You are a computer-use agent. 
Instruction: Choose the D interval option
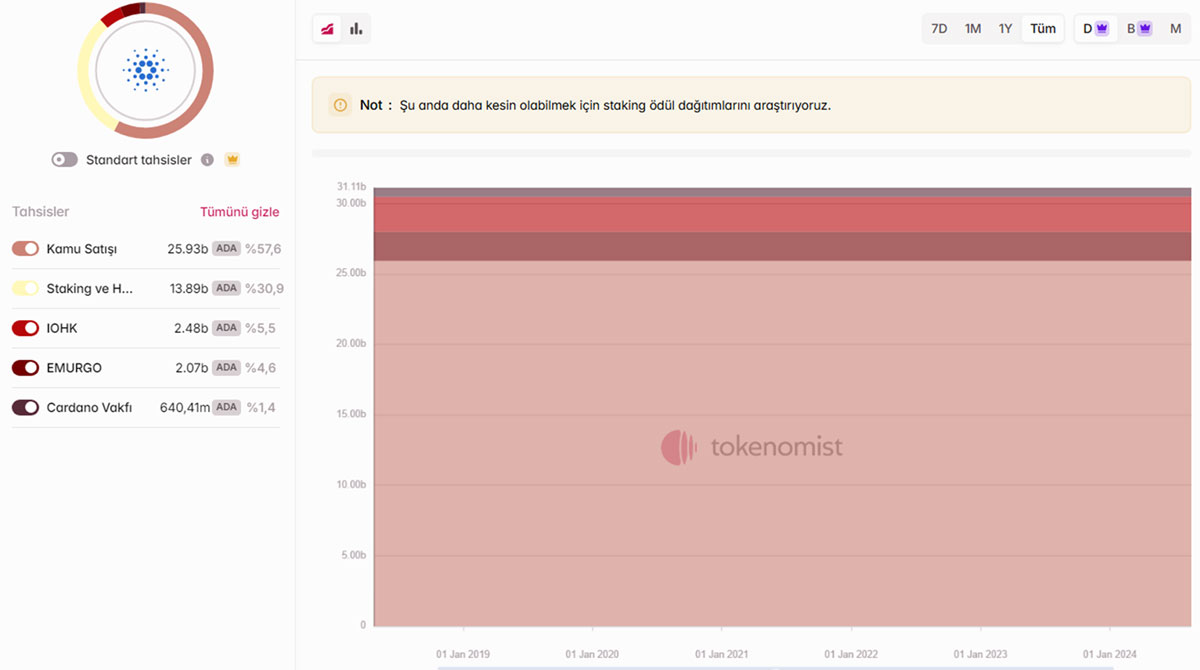click(x=1096, y=29)
